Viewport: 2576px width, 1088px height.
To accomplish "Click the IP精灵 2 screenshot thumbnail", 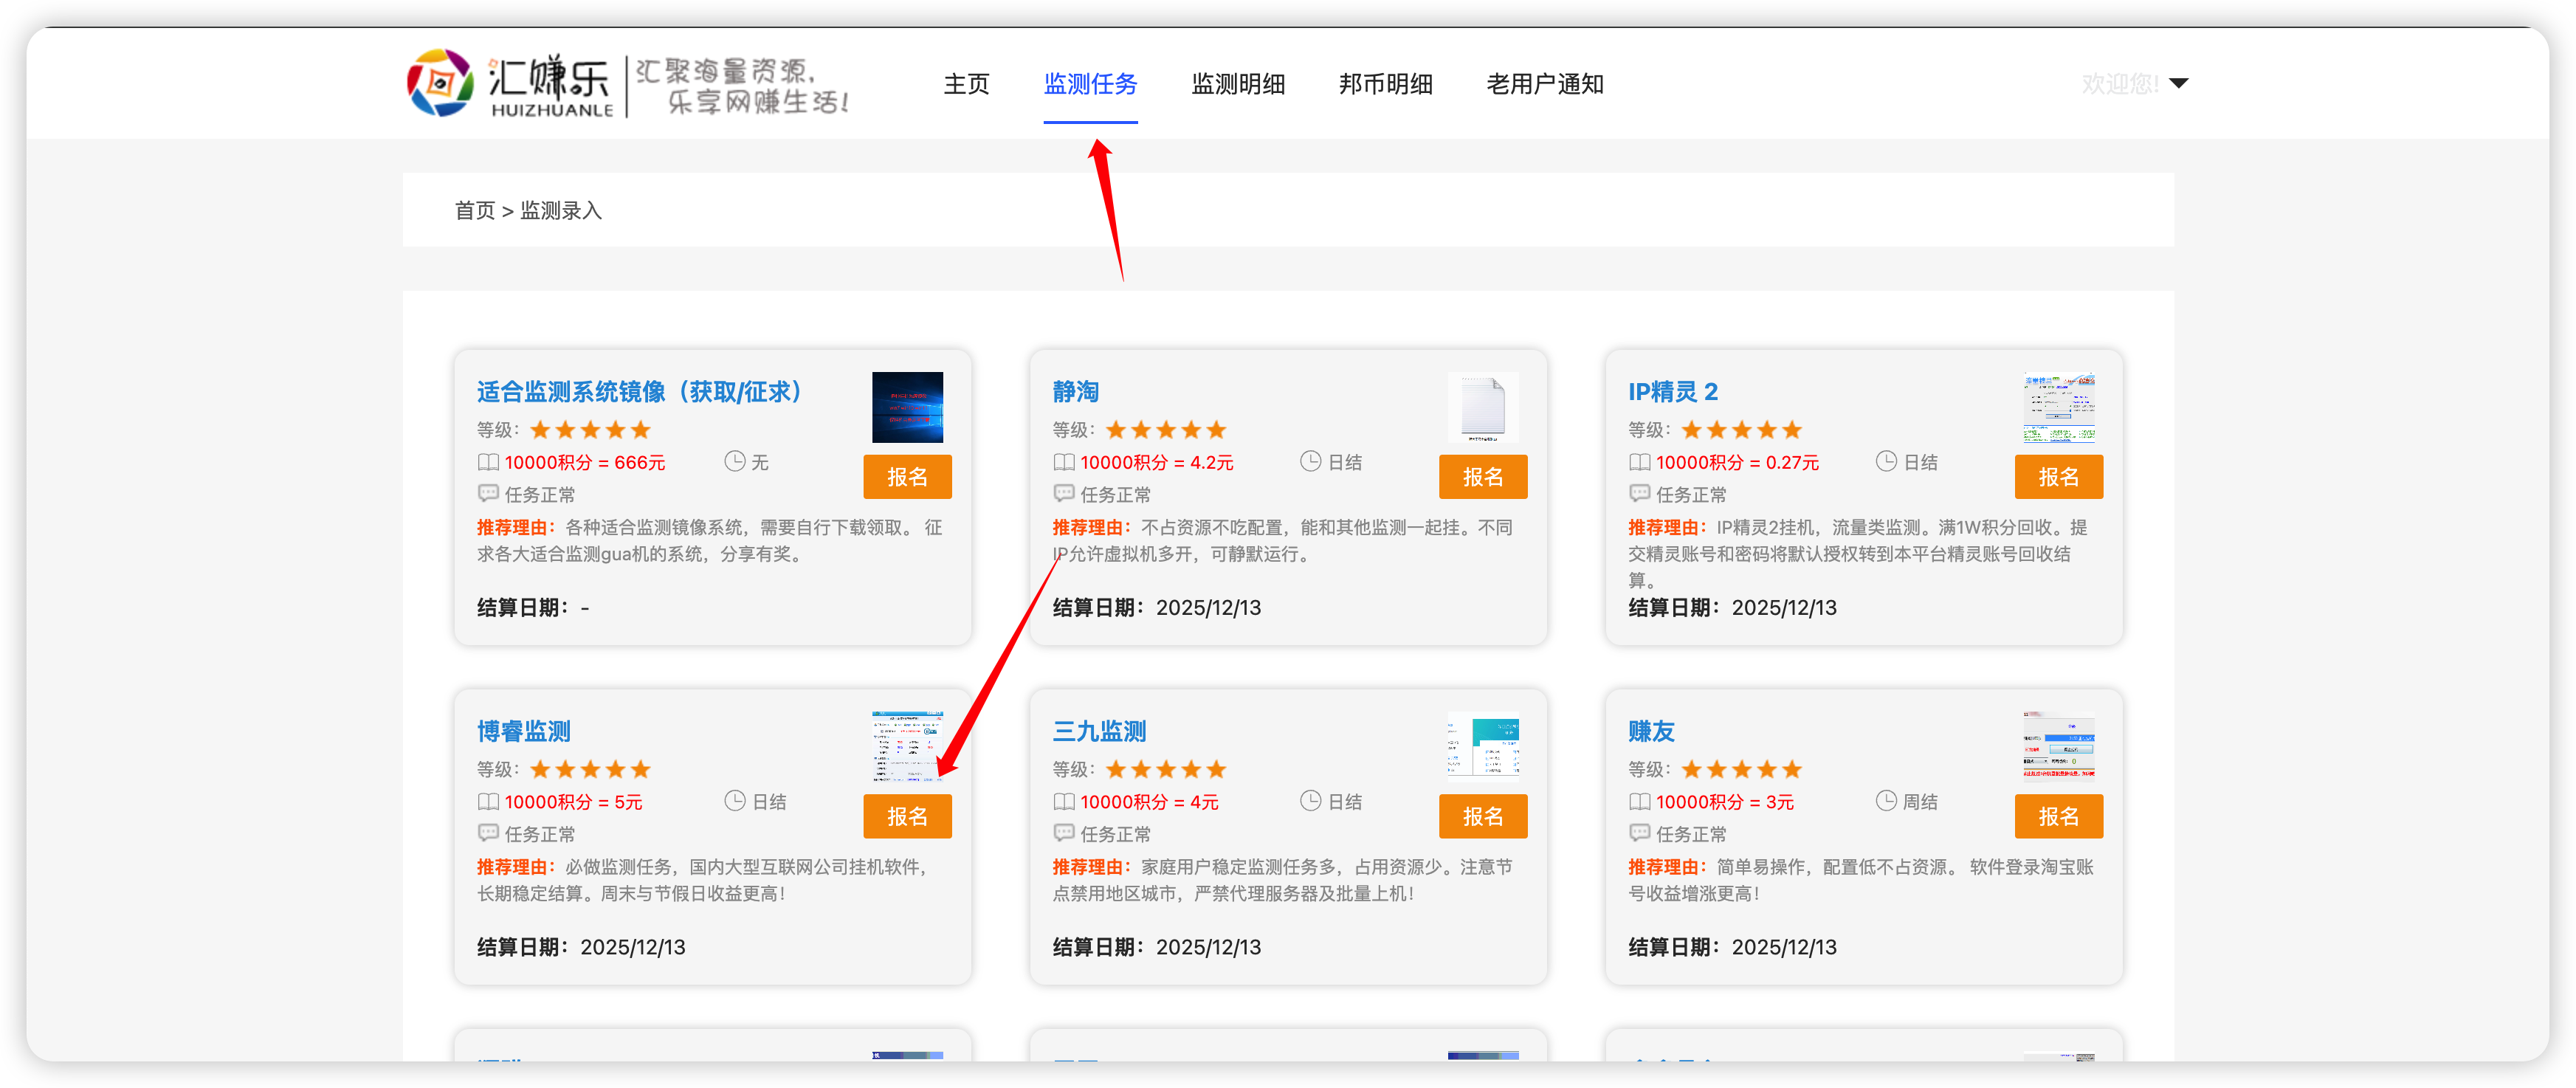I will tap(2058, 407).
